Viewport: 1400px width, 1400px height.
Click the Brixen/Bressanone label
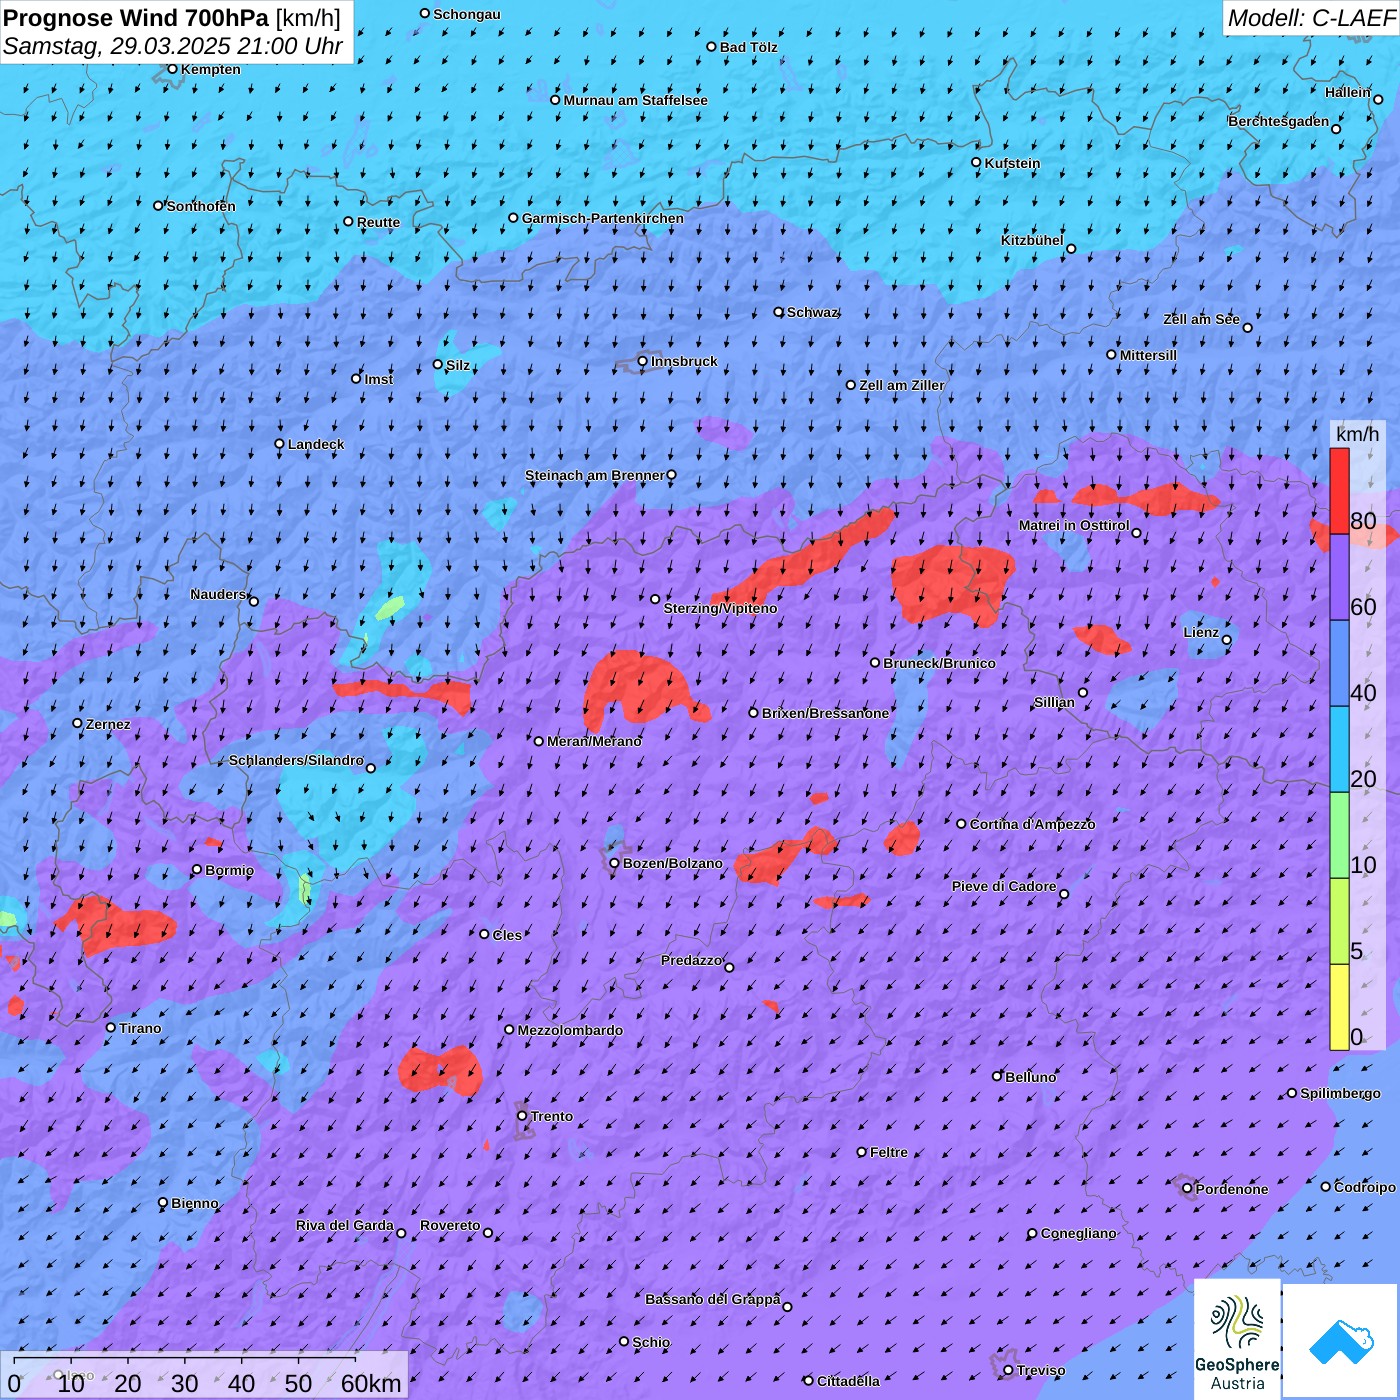tap(825, 713)
